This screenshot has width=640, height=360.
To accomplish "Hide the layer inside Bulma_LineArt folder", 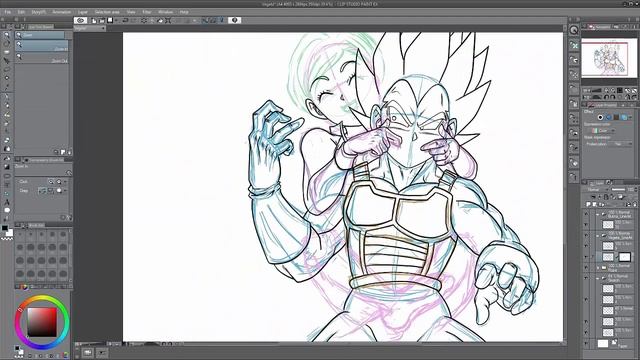I will click(x=586, y=224).
